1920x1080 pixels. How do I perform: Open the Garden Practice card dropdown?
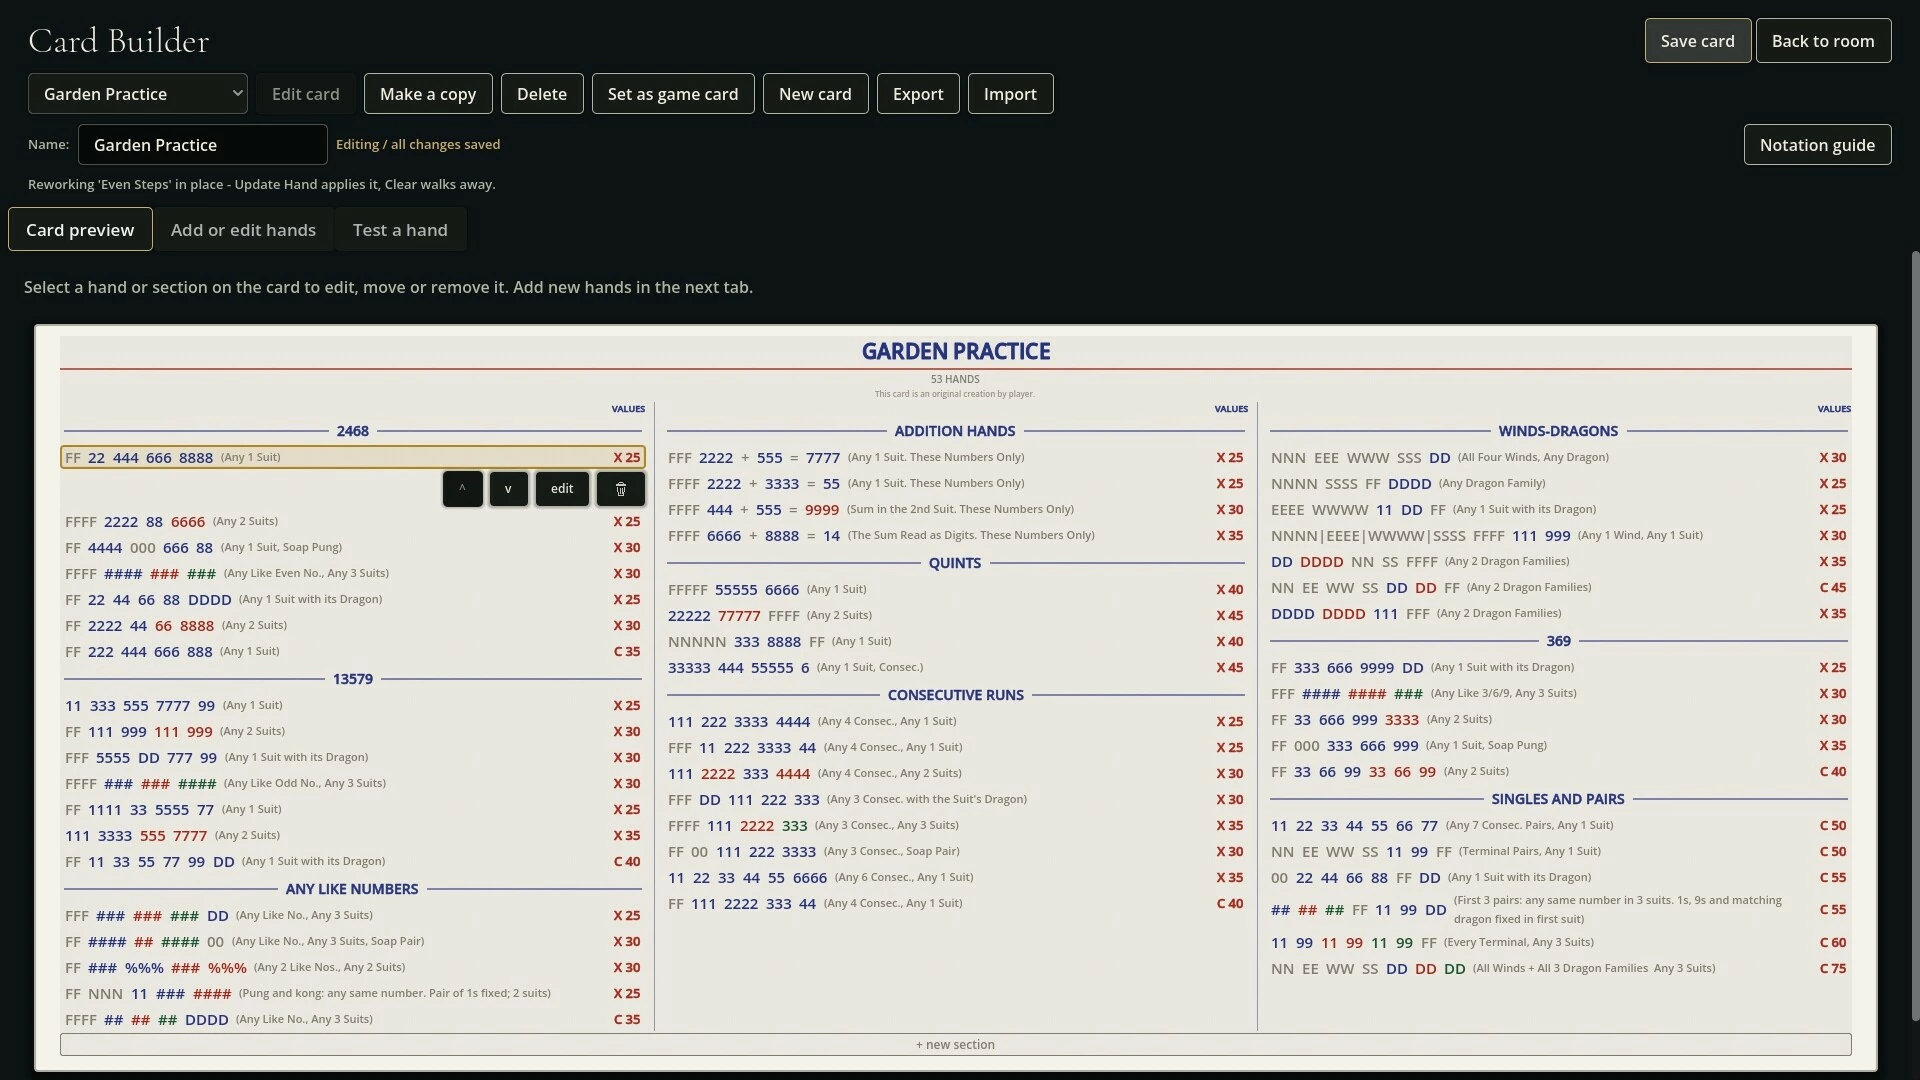coord(138,94)
